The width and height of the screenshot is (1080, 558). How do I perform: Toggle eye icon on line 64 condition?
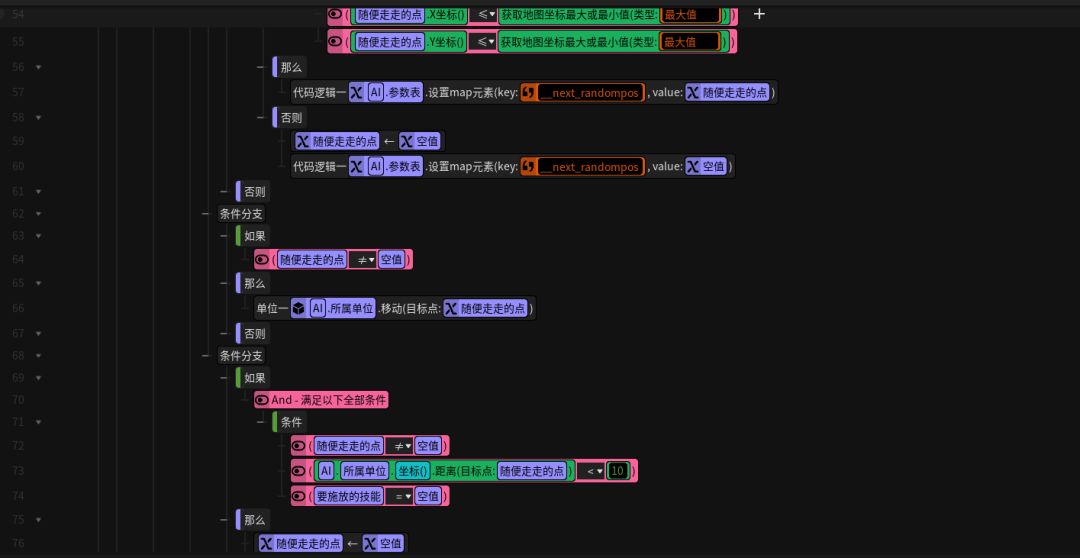tap(262, 260)
